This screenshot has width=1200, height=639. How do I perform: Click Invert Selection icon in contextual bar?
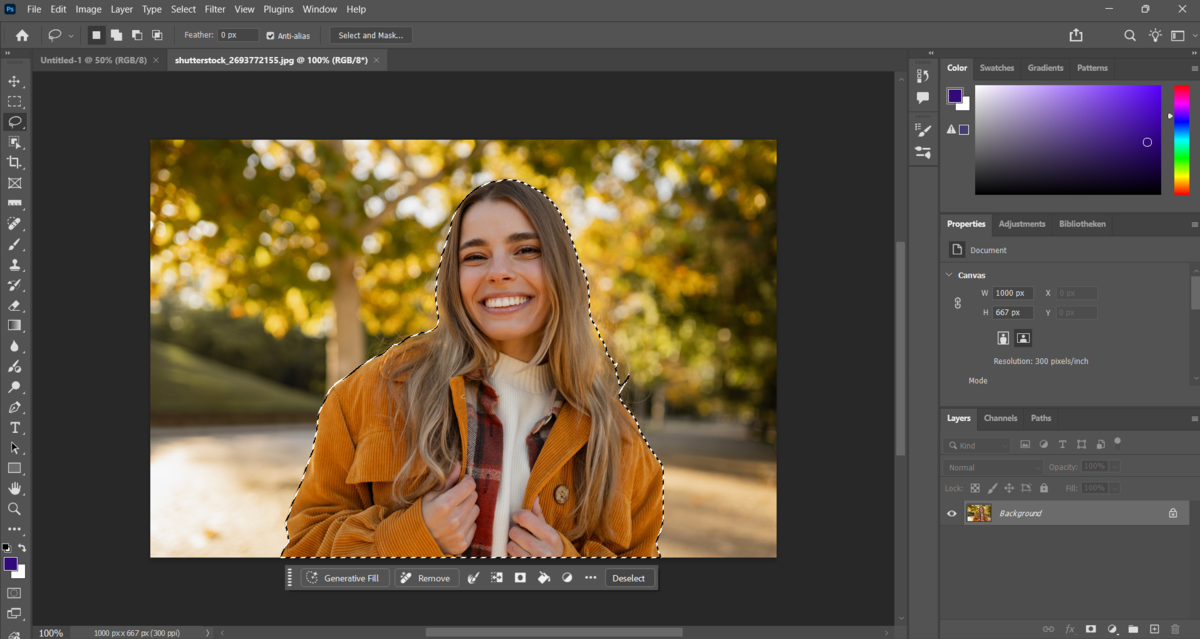tap(497, 578)
